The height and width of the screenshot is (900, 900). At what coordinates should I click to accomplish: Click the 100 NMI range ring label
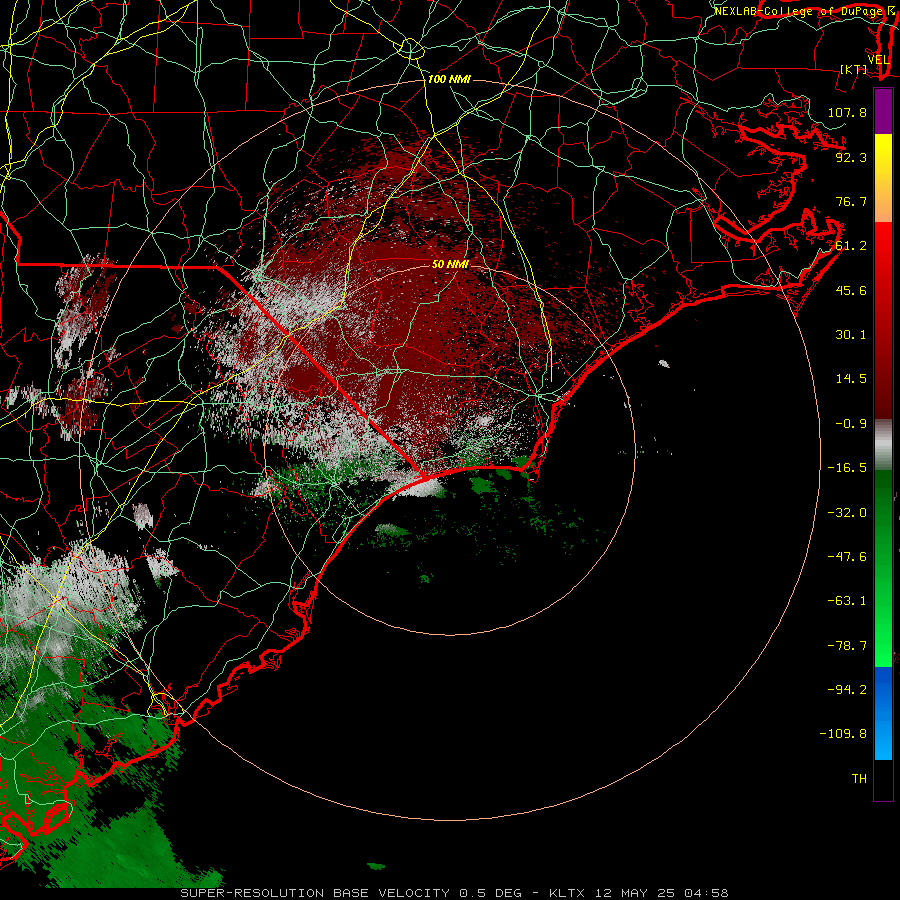[x=449, y=79]
